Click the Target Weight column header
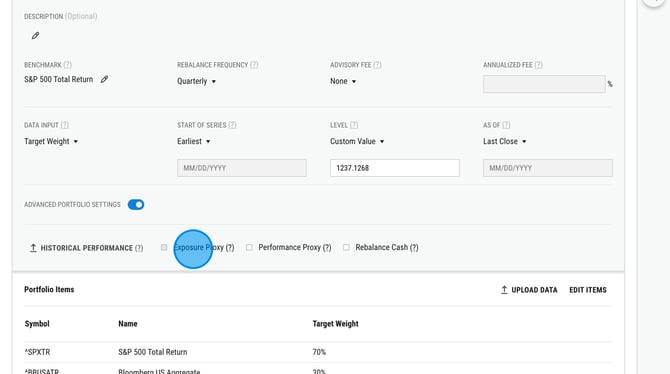Screen dimensions: 670x374 335,324
